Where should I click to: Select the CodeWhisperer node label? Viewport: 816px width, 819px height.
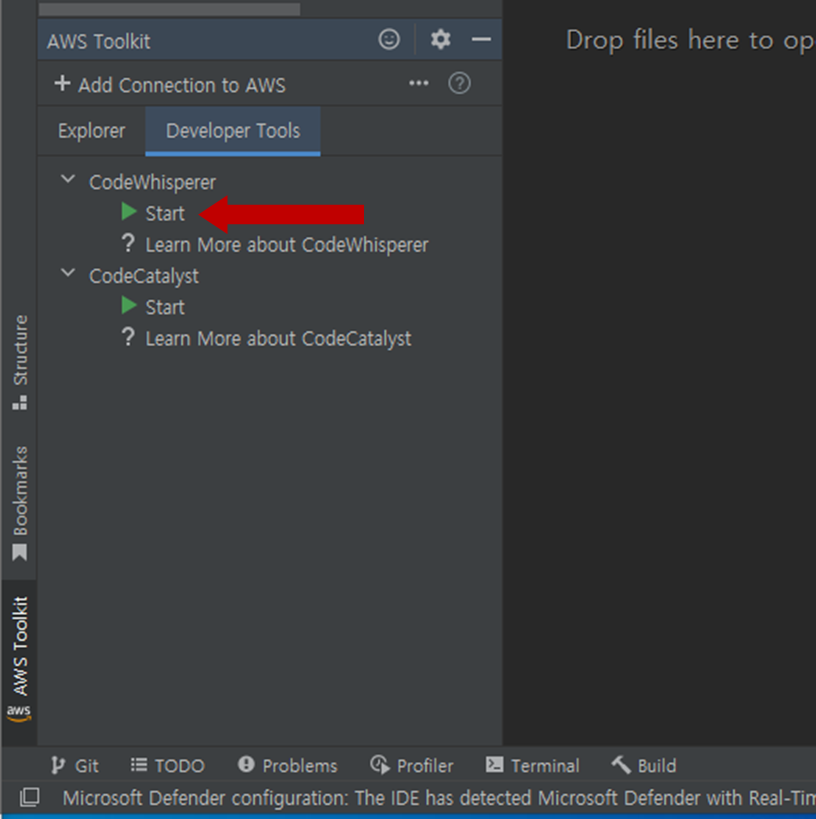[152, 182]
